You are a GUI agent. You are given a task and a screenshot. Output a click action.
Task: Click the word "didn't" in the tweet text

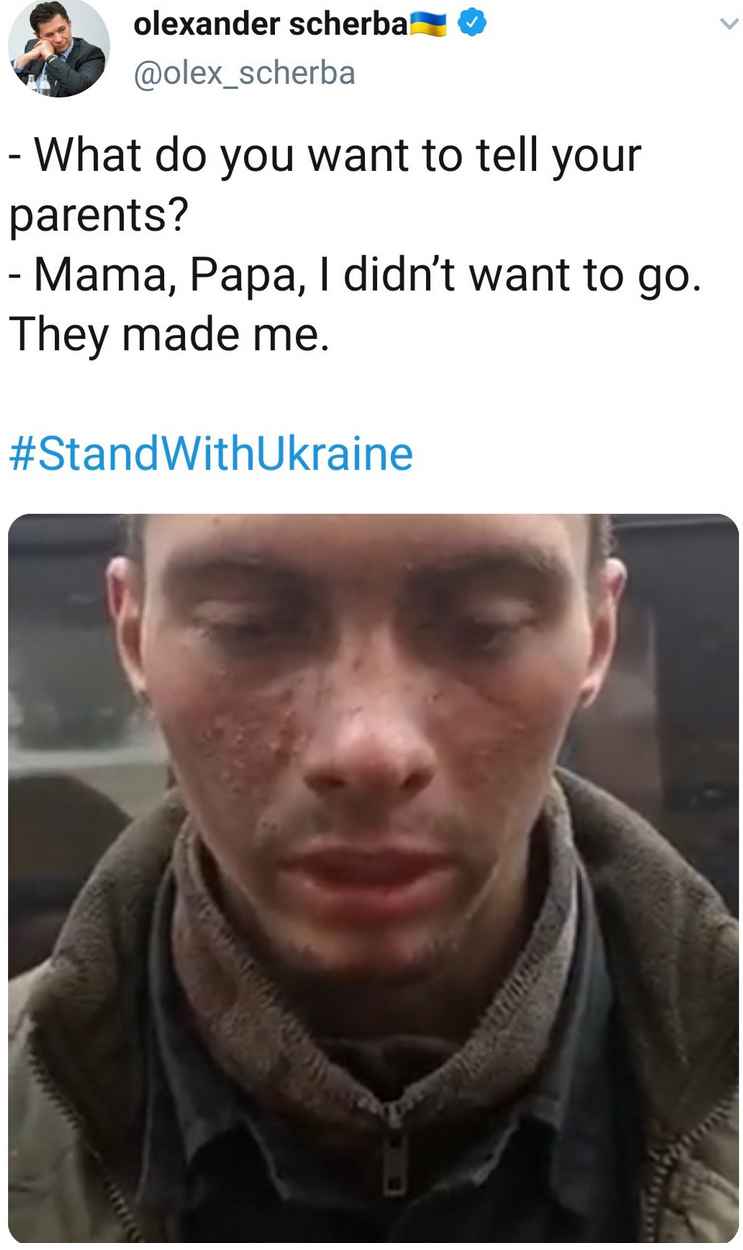[410, 277]
